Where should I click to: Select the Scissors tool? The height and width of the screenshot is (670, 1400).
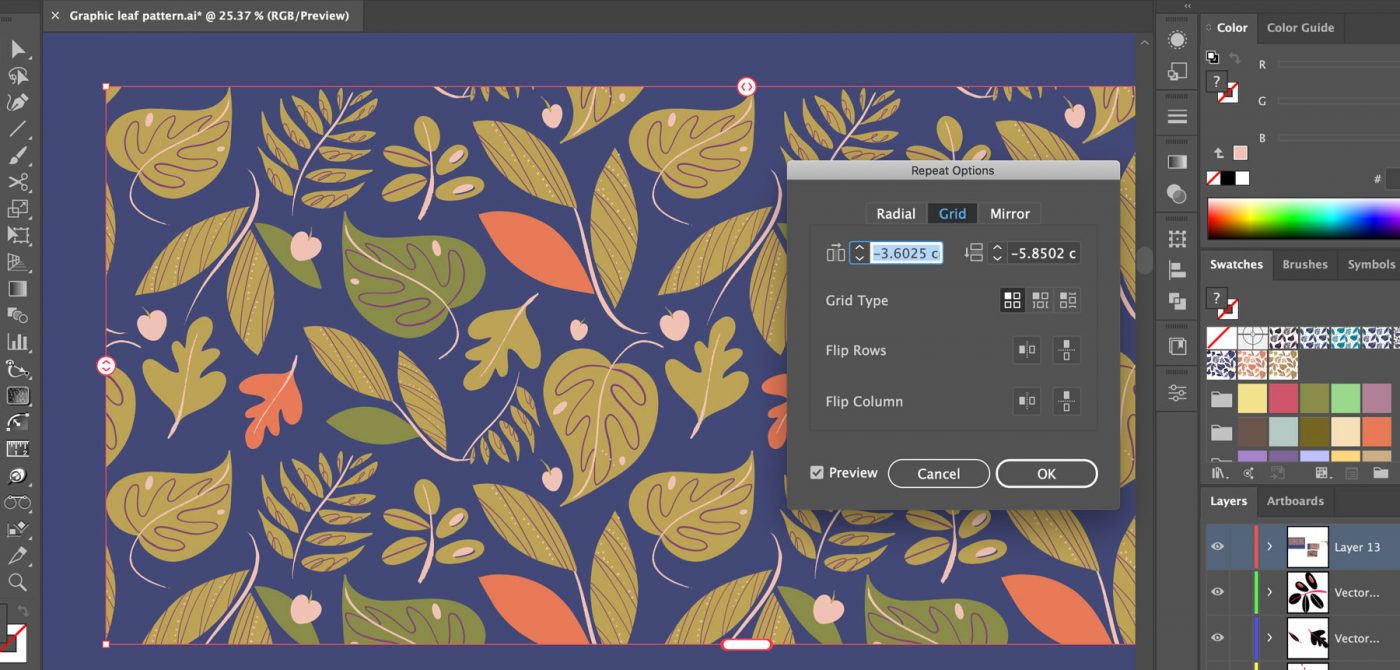[16, 182]
